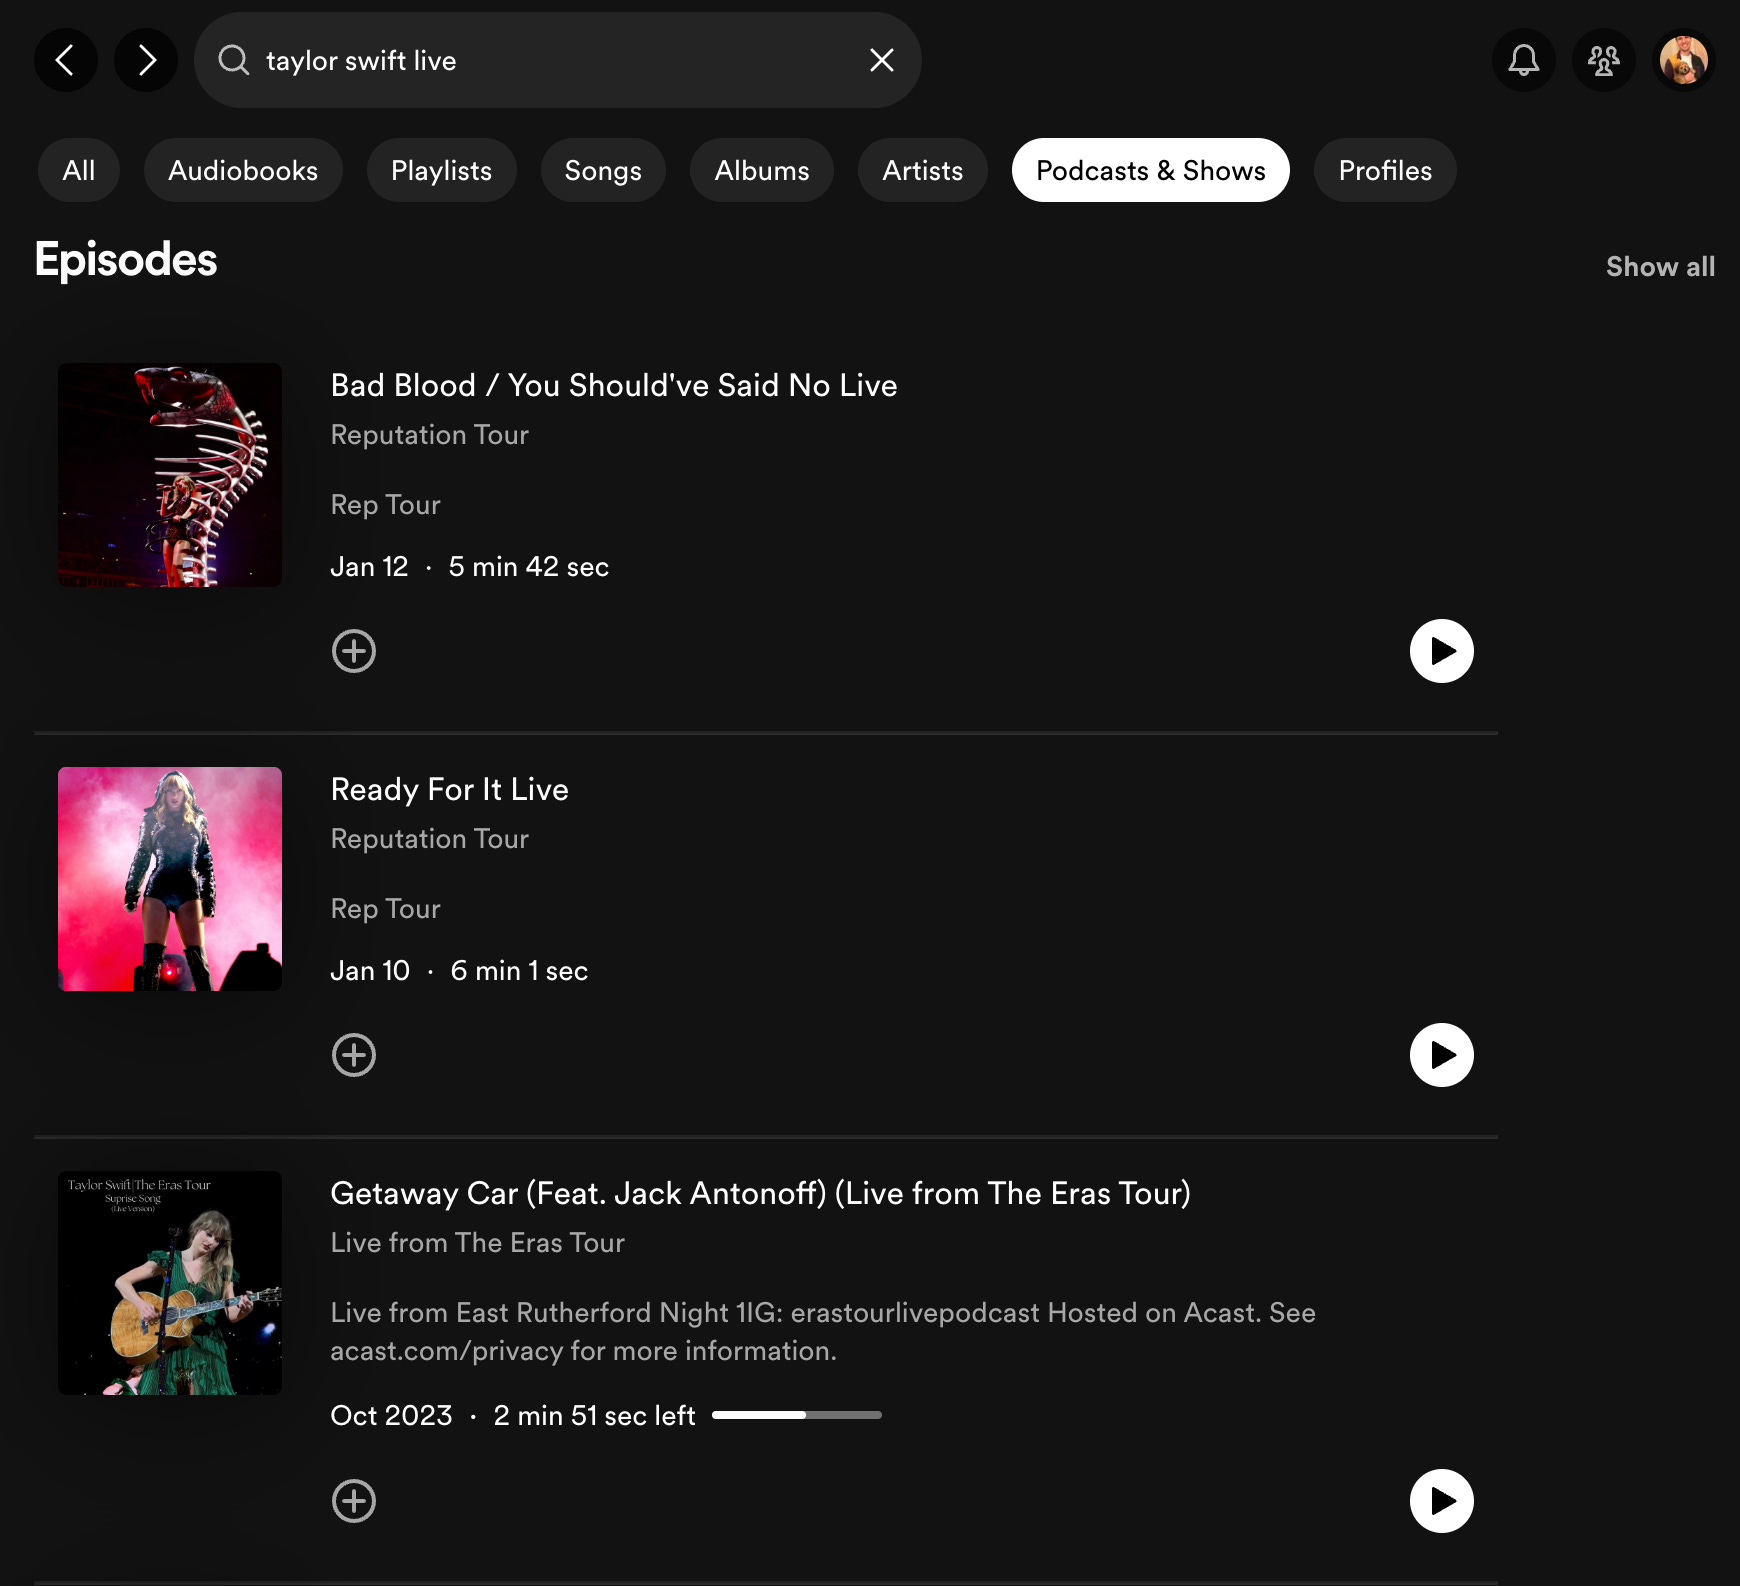Save Ready For It episode with plus icon
The image size is (1740, 1586).
click(x=354, y=1055)
